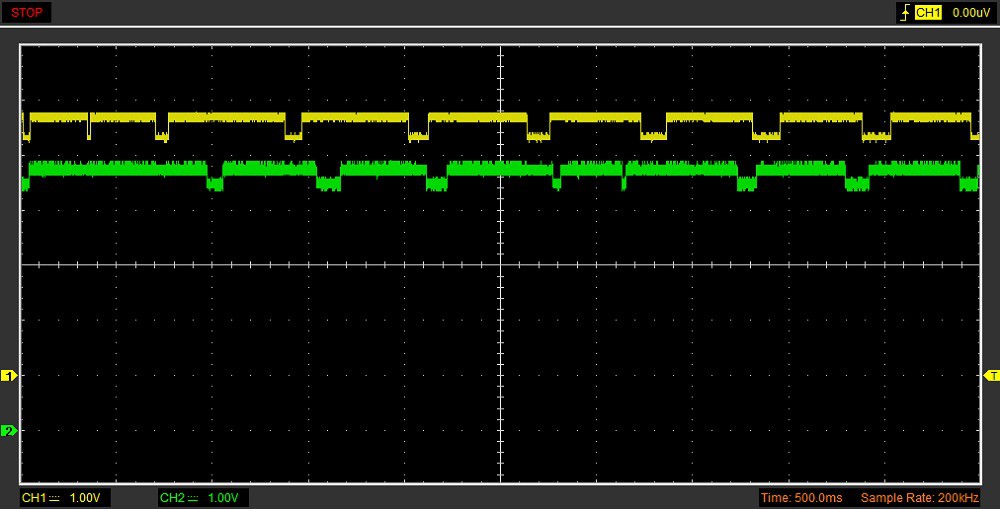Click the red STOP status indicator

point(26,13)
